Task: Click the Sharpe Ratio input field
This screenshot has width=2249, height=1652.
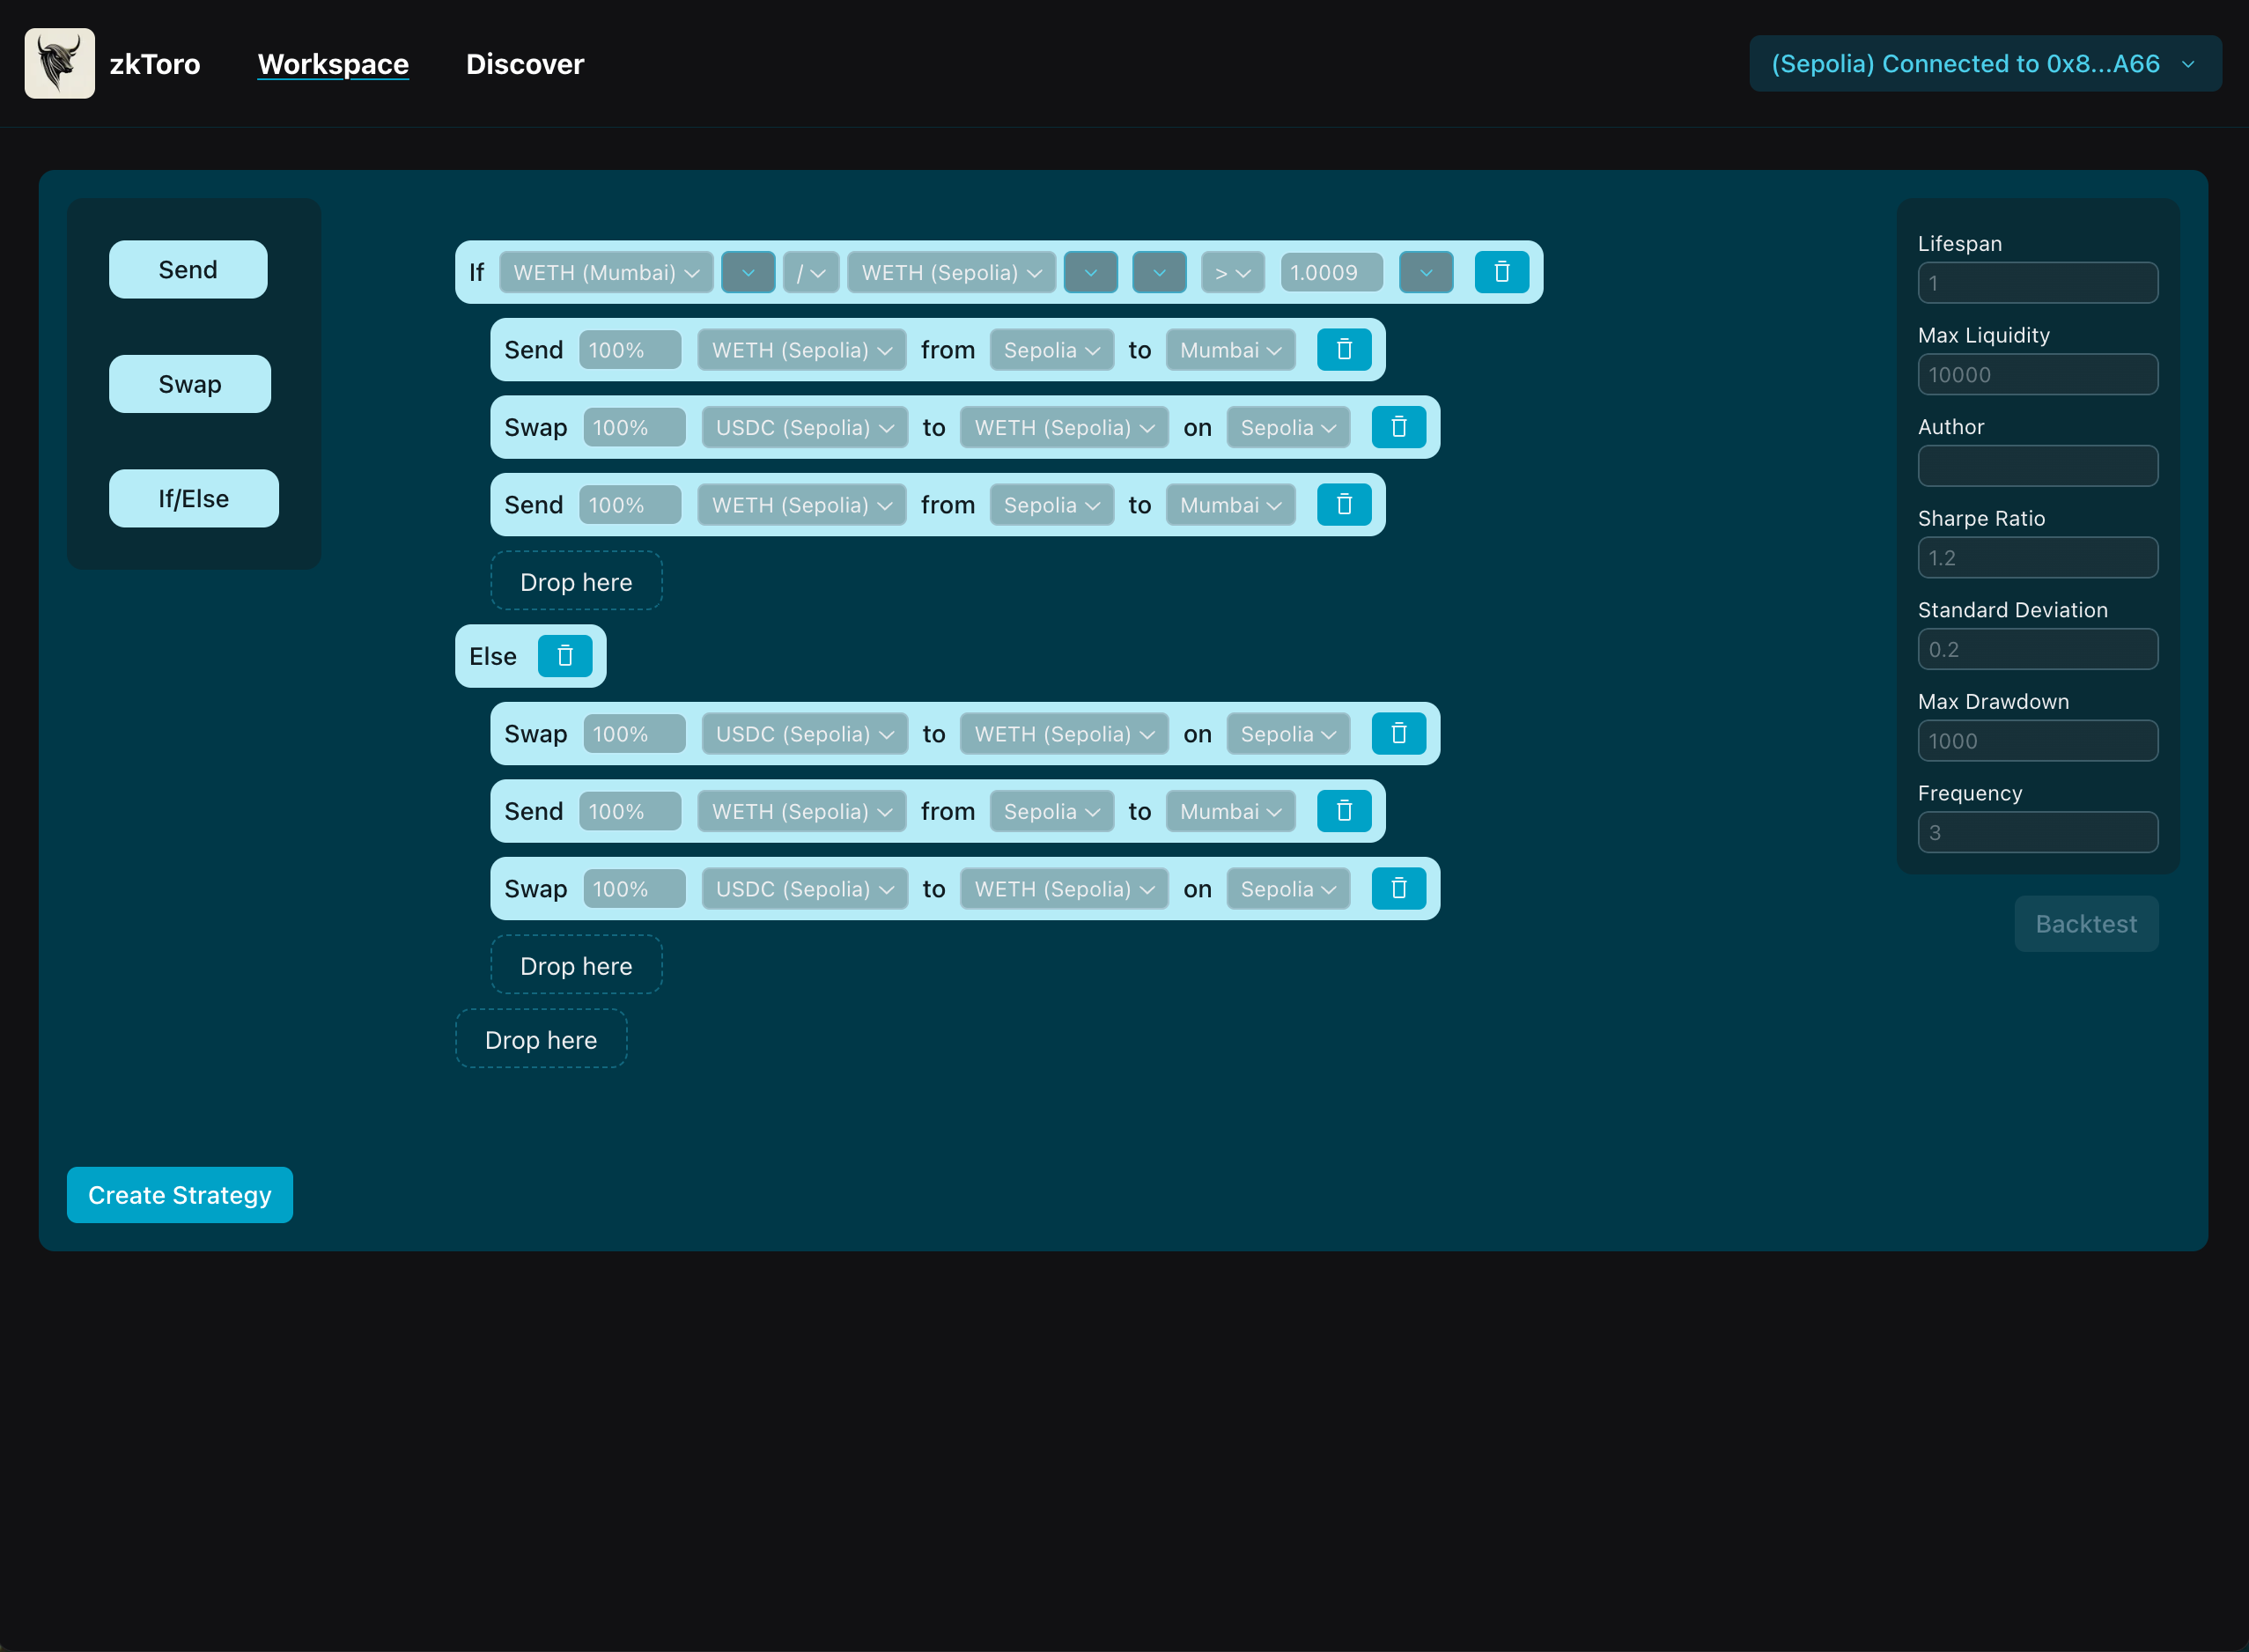Action: point(2037,558)
